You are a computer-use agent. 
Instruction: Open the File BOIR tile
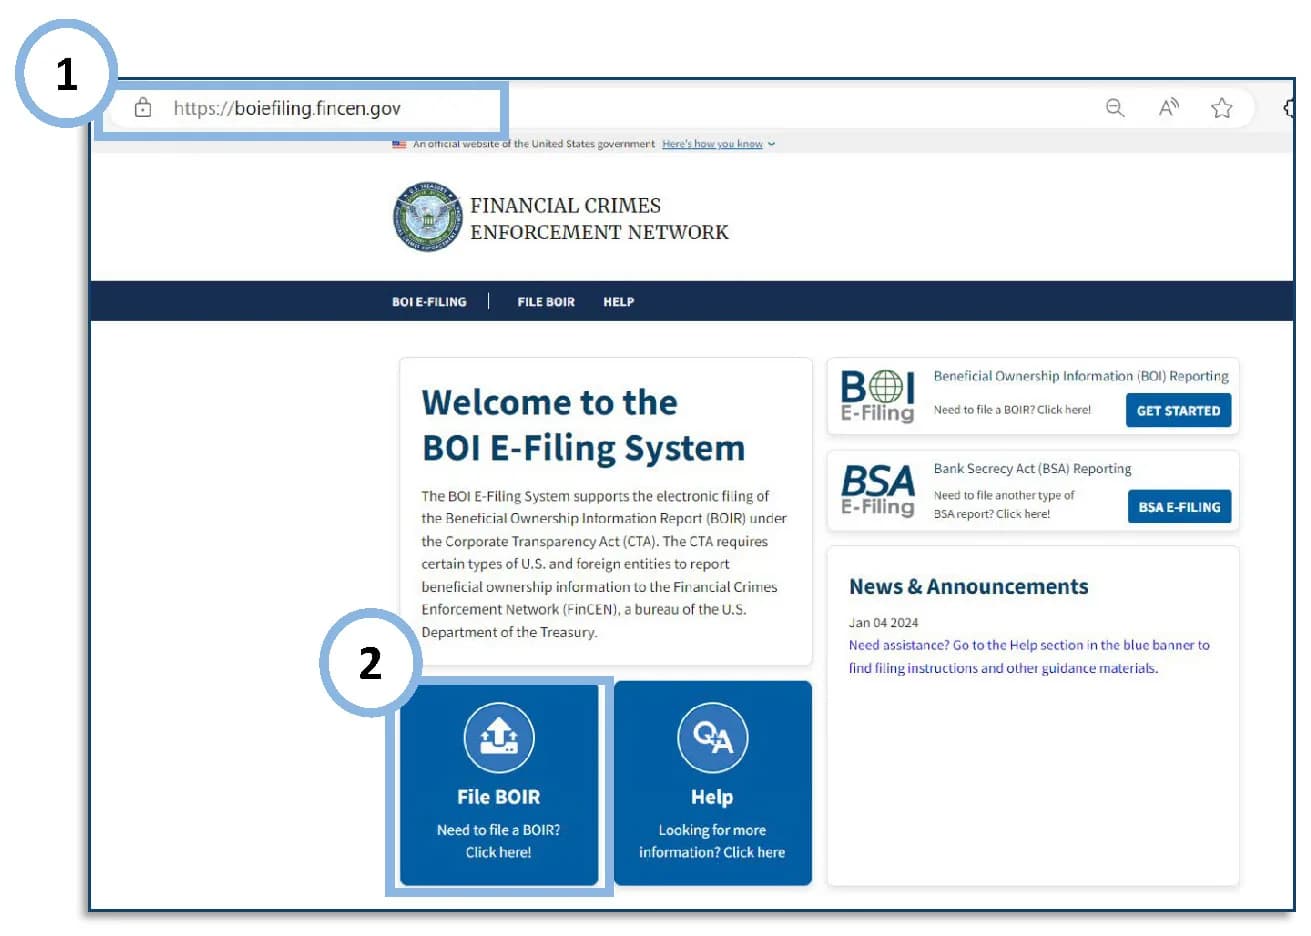(x=499, y=786)
